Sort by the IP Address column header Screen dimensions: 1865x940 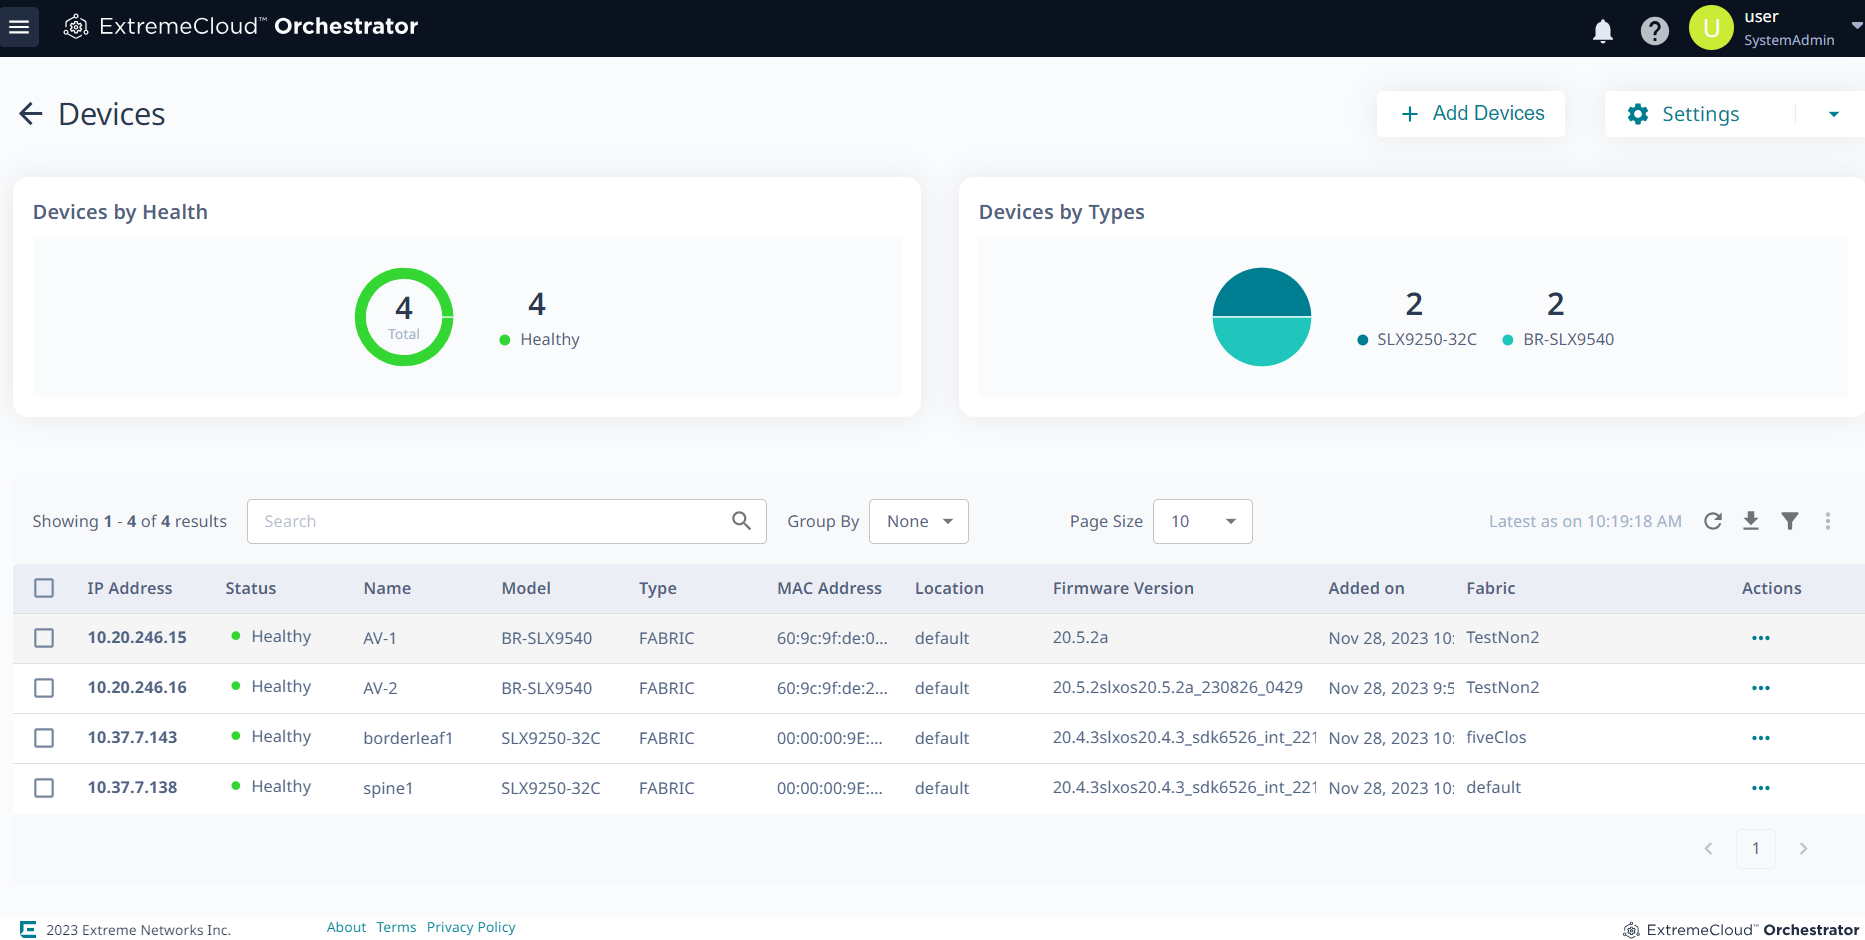pos(129,588)
